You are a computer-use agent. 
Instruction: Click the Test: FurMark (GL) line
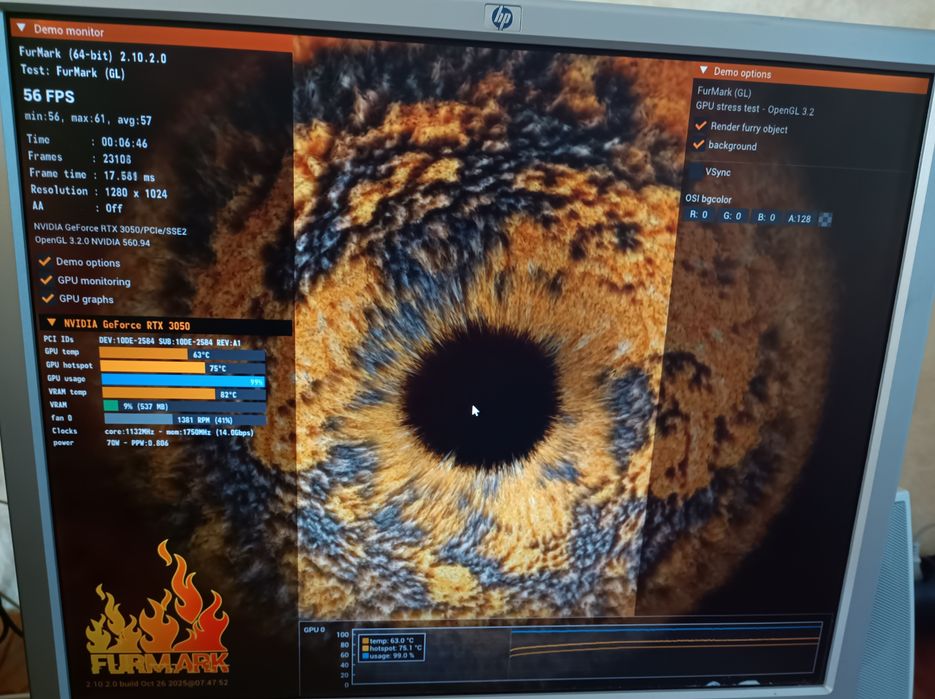pyautogui.click(x=73, y=72)
